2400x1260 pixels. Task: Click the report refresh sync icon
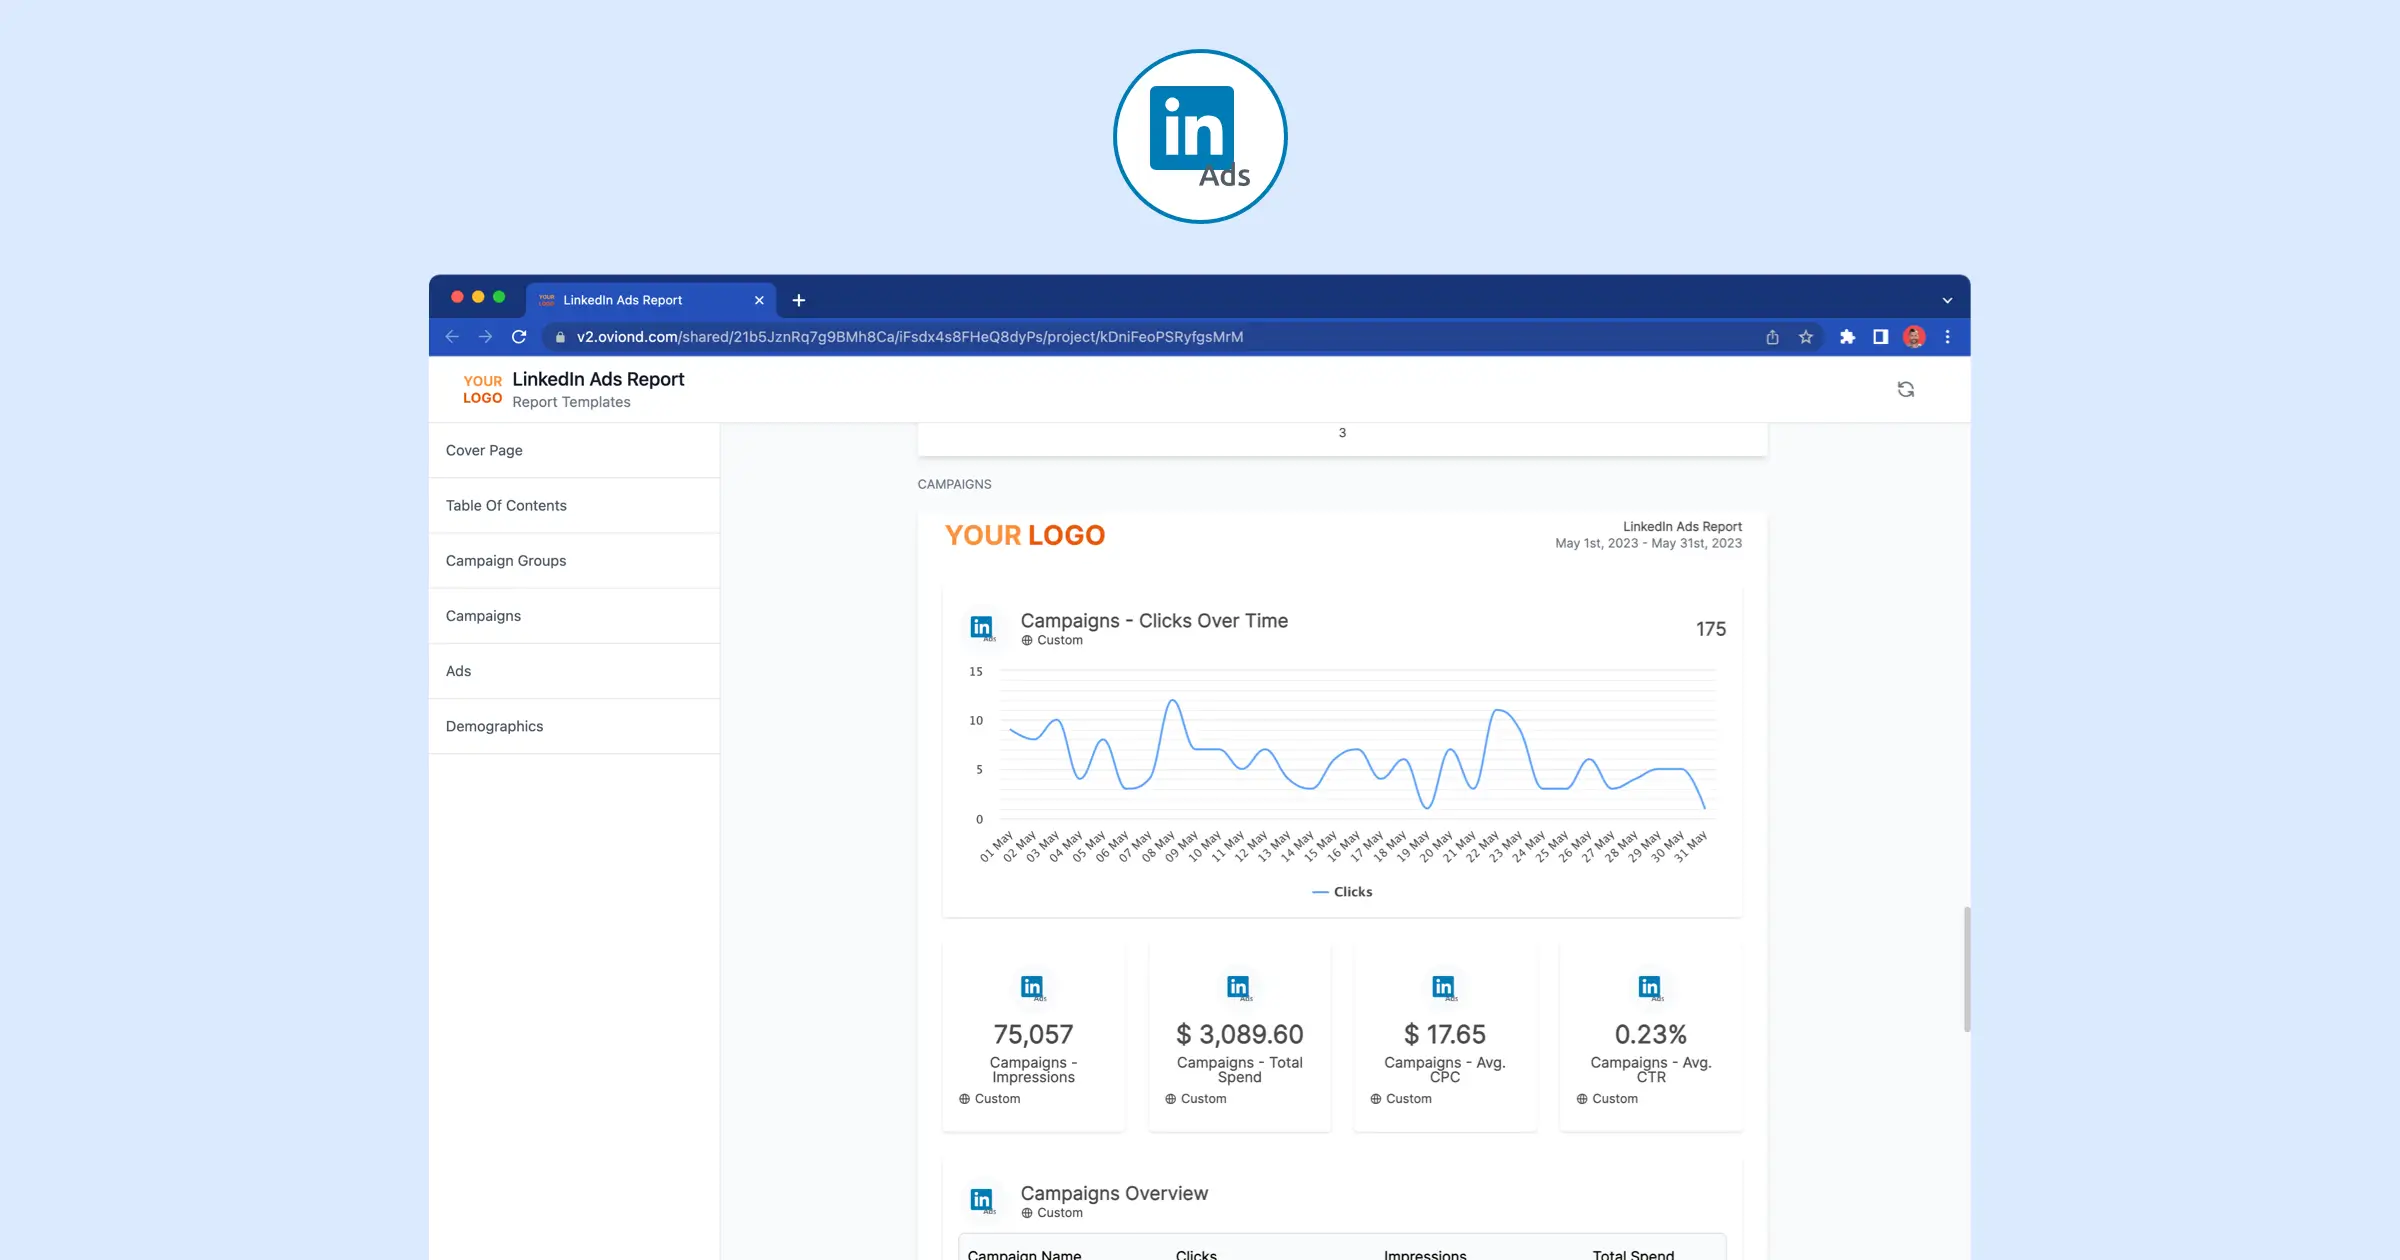(1906, 389)
